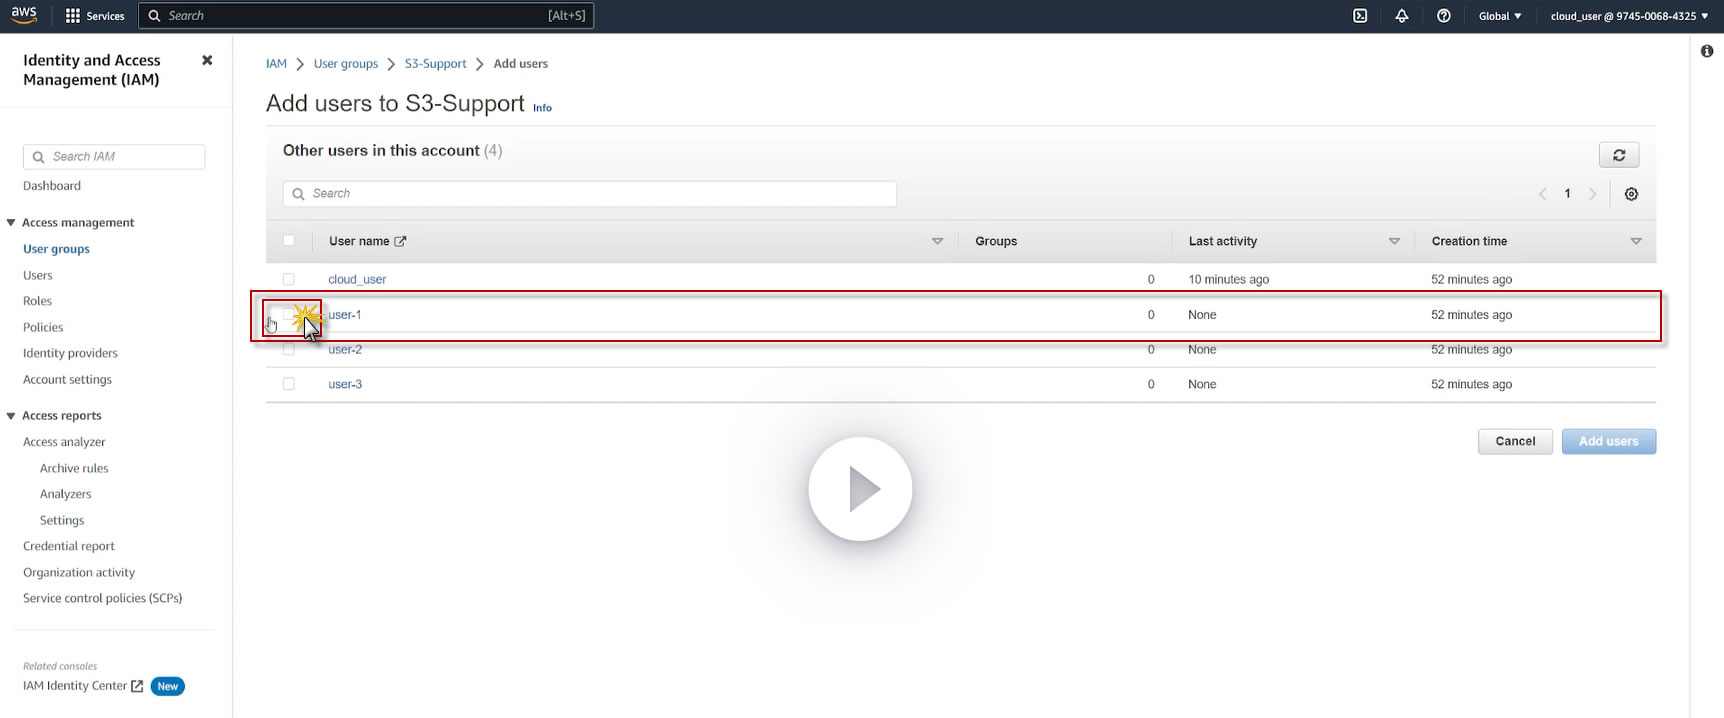Select all users with the header checkbox

[289, 240]
